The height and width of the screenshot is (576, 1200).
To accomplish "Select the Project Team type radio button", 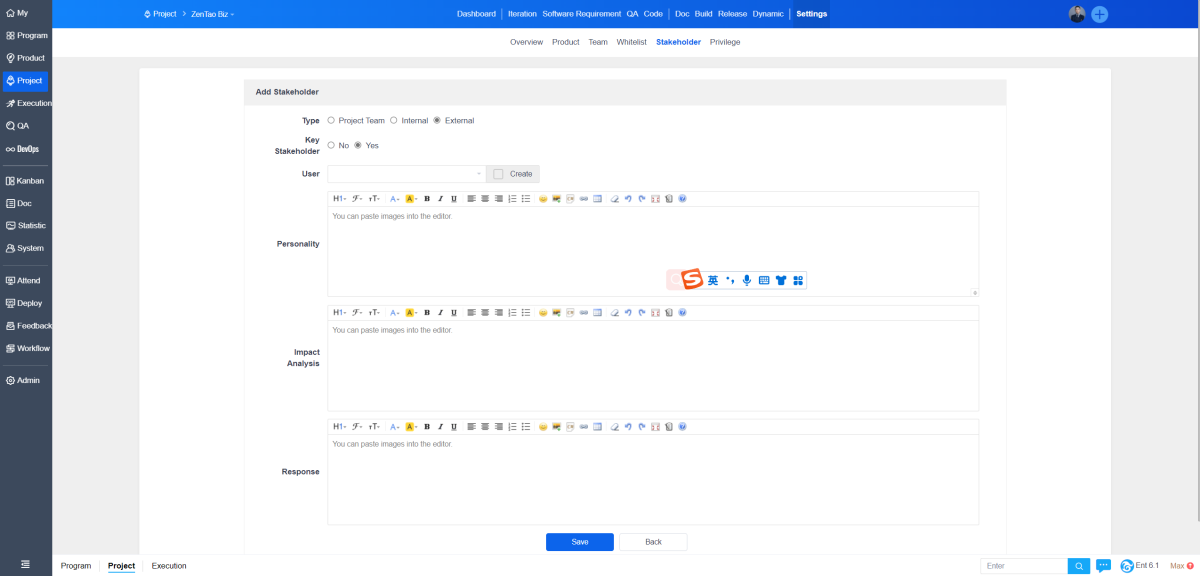I will [x=331, y=121].
